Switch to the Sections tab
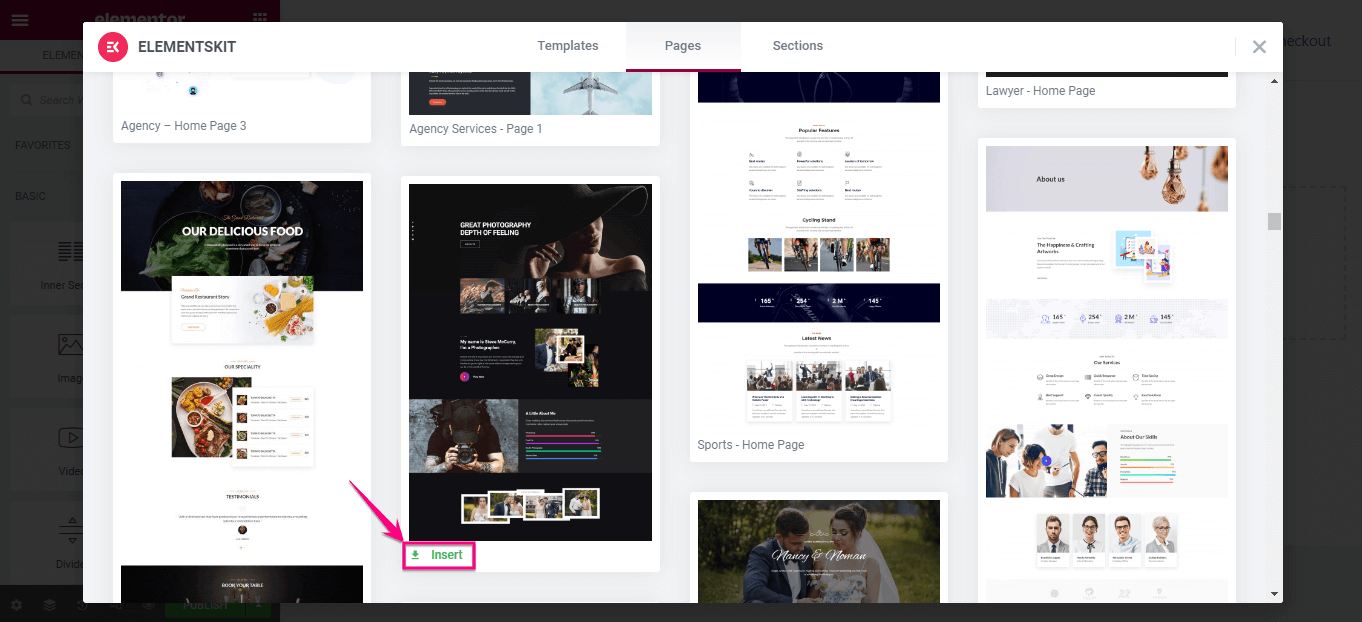This screenshot has width=1362, height=622. coord(797,45)
